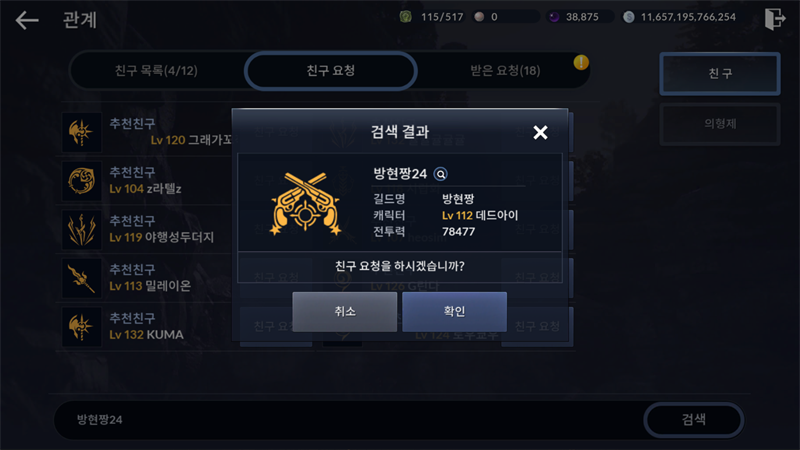Screen dimensions: 800x450
Task: Go back with the arrow icon
Action: [27, 20]
